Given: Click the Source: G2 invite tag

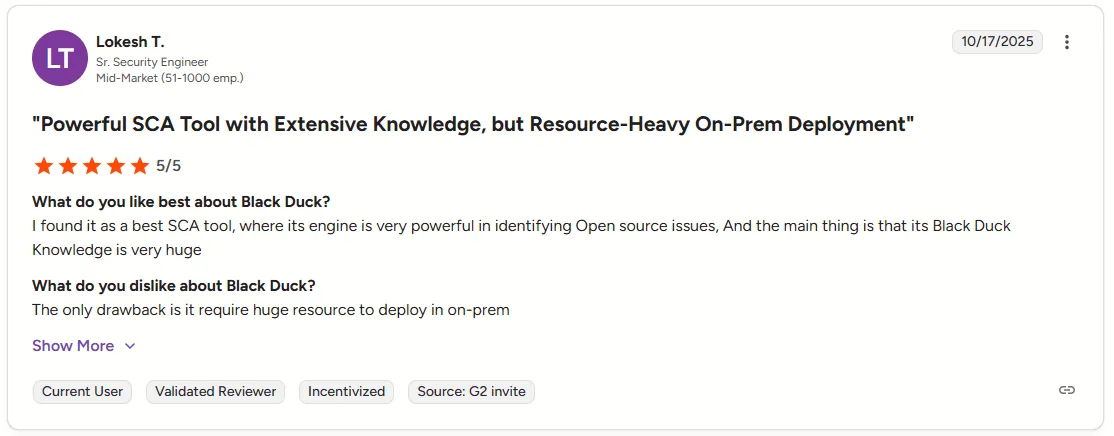Looking at the screenshot, I should click(x=471, y=392).
